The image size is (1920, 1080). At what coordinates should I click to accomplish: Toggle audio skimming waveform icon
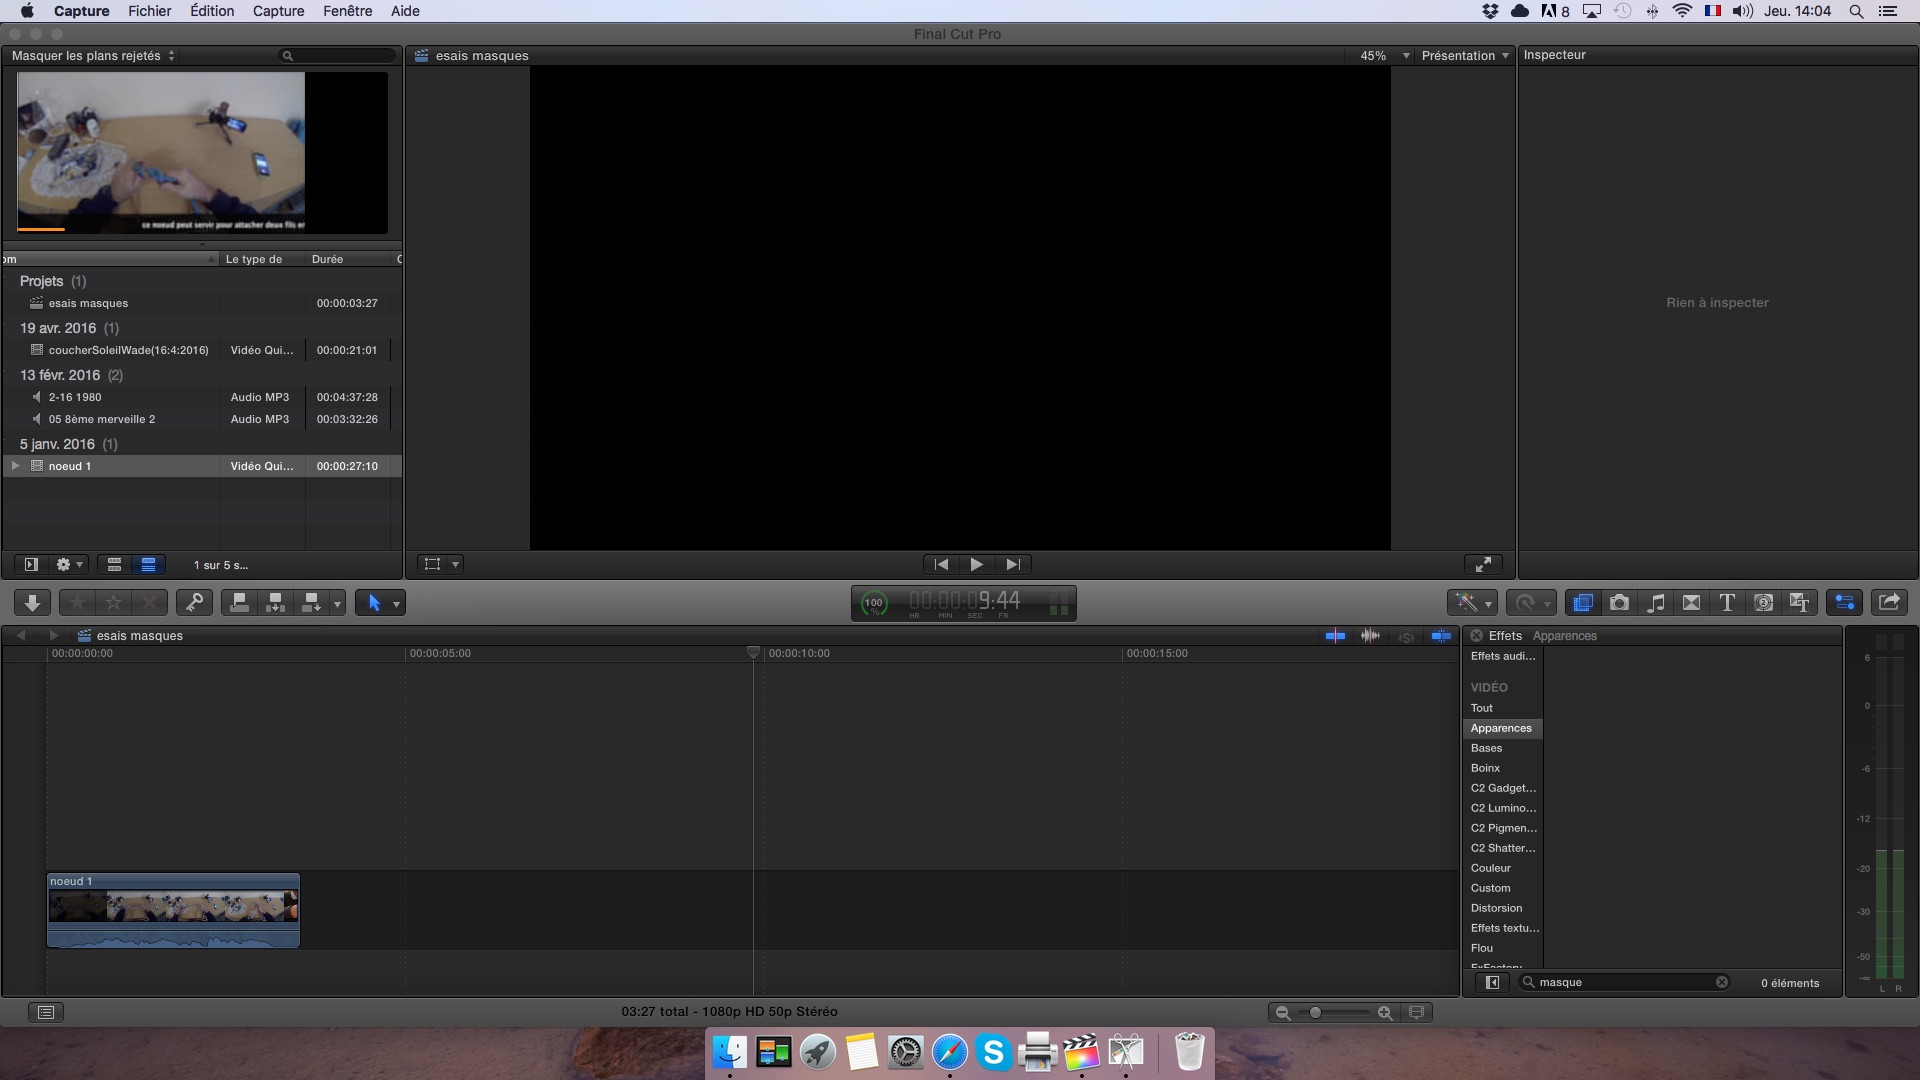click(1370, 636)
